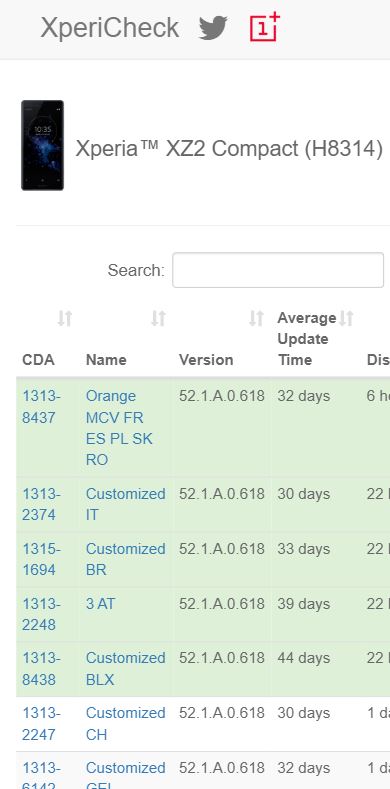
Task: Open CDA link 1313-2247
Action: tap(41, 724)
